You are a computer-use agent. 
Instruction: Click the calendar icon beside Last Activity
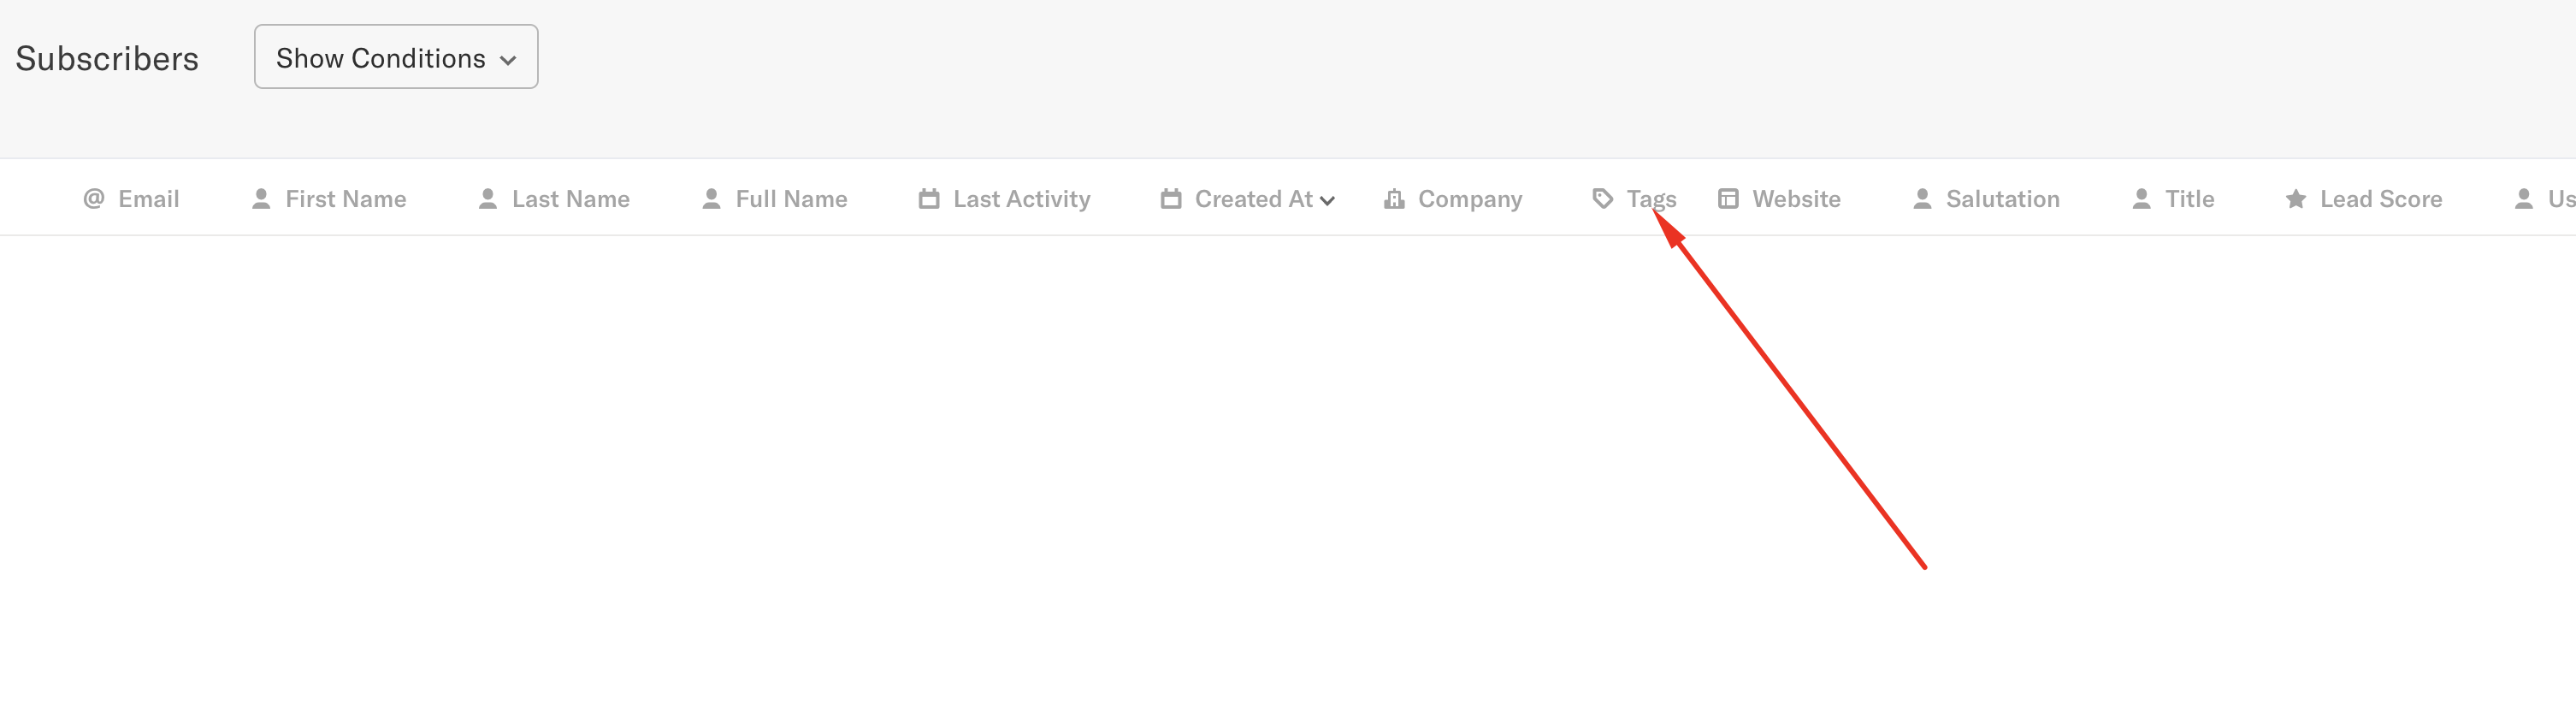(929, 199)
